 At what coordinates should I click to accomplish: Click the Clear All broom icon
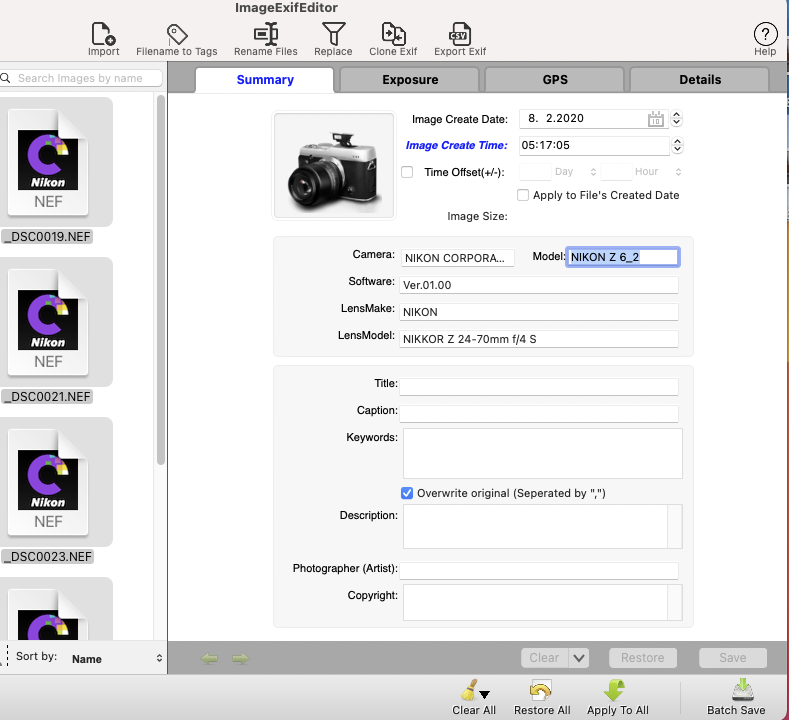pos(469,690)
